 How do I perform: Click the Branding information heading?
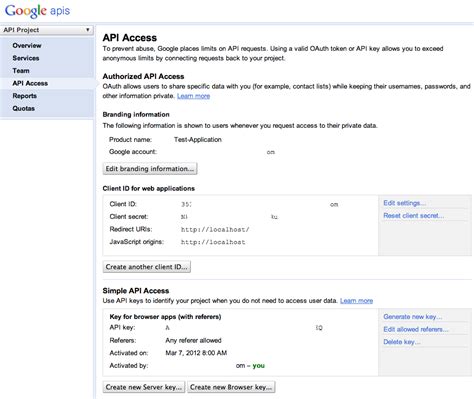tap(136, 115)
